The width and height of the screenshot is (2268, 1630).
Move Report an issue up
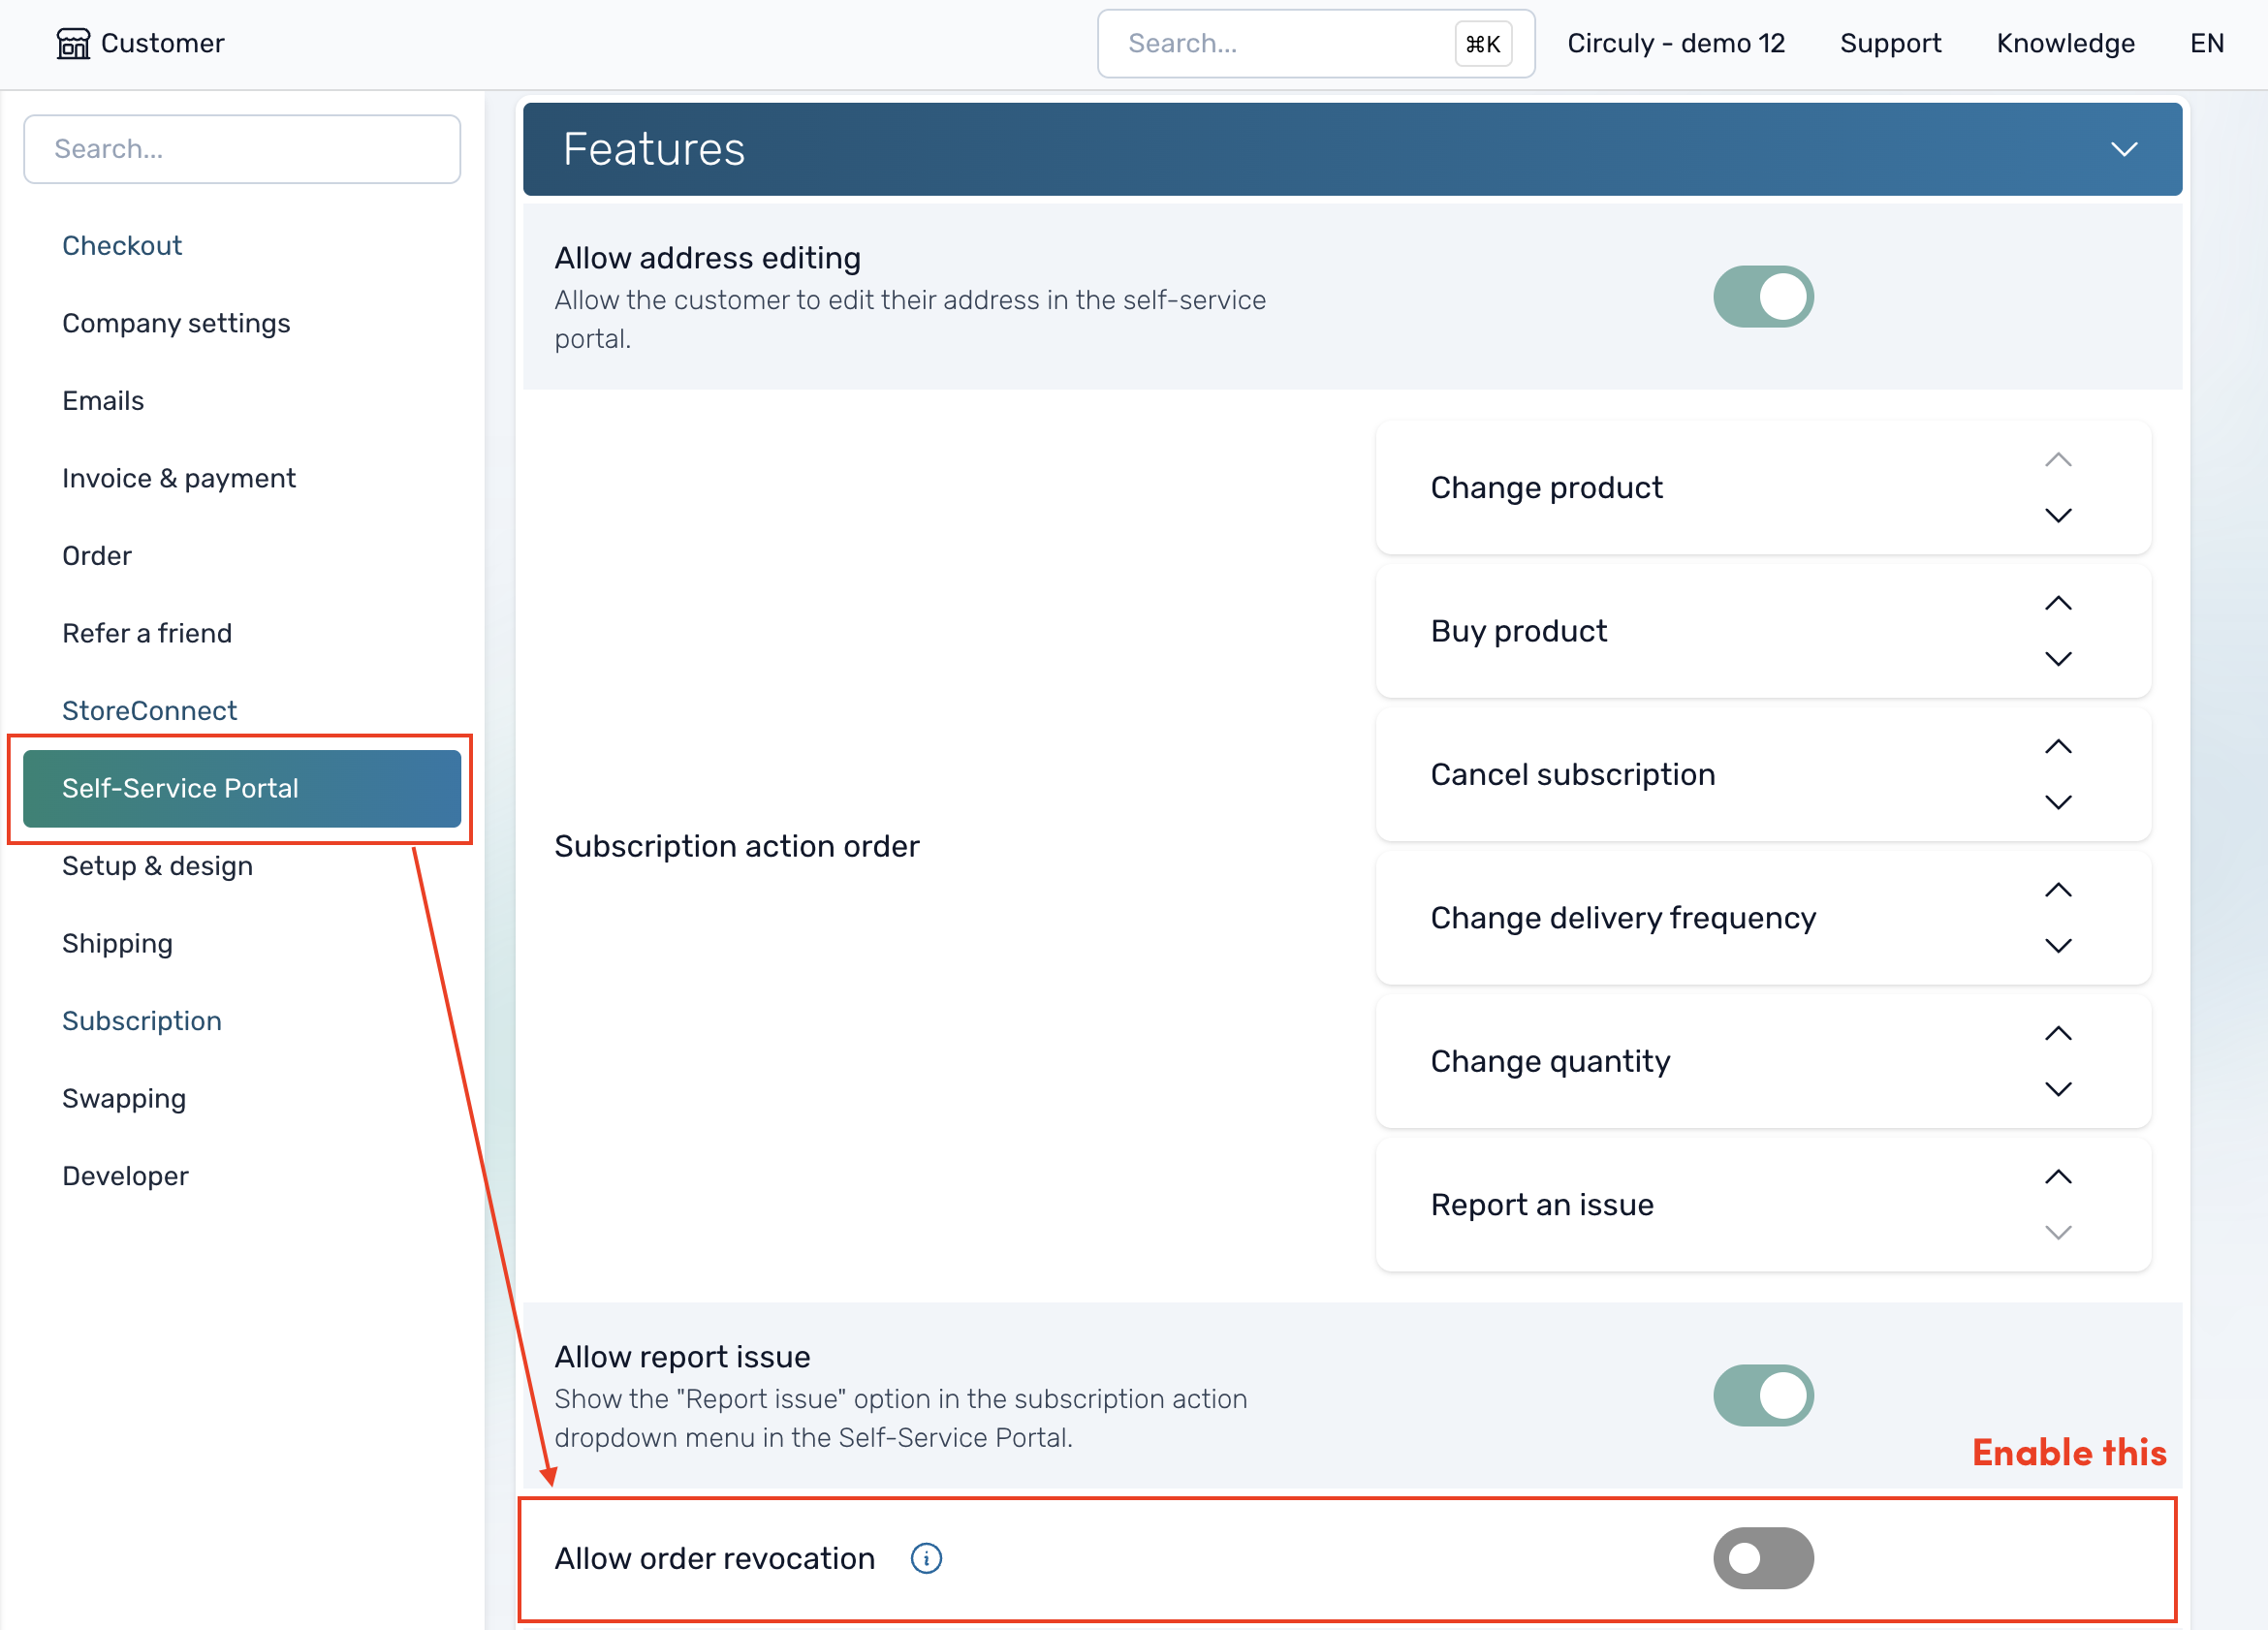click(2058, 1177)
